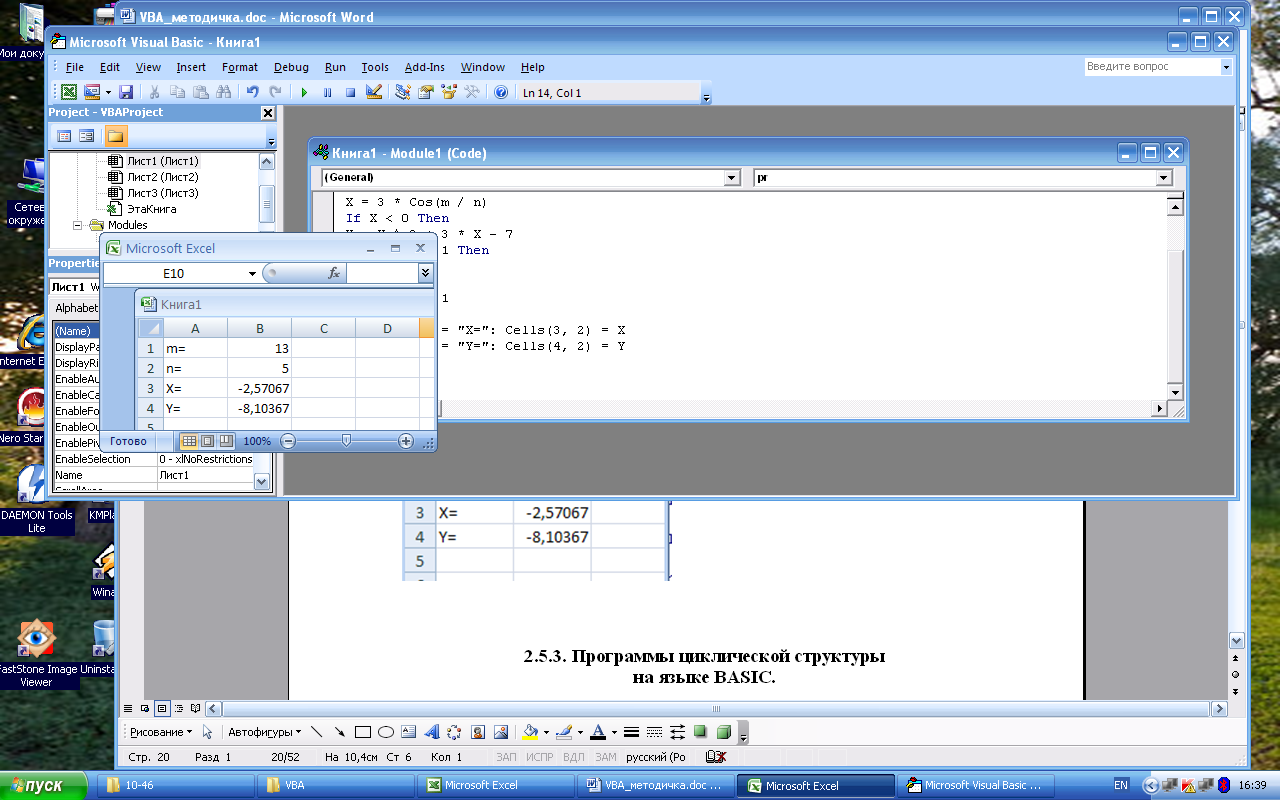The image size is (1280, 800).
Task: Toggle Folders view in Project panel
Action: point(116,136)
